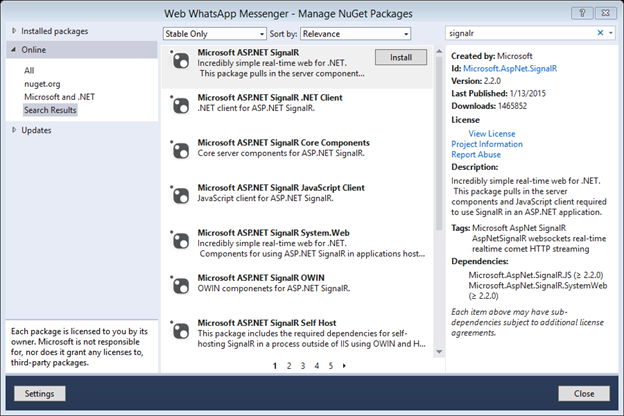The width and height of the screenshot is (624, 416).
Task: Open the search box history dropdown arrow
Action: 611,33
